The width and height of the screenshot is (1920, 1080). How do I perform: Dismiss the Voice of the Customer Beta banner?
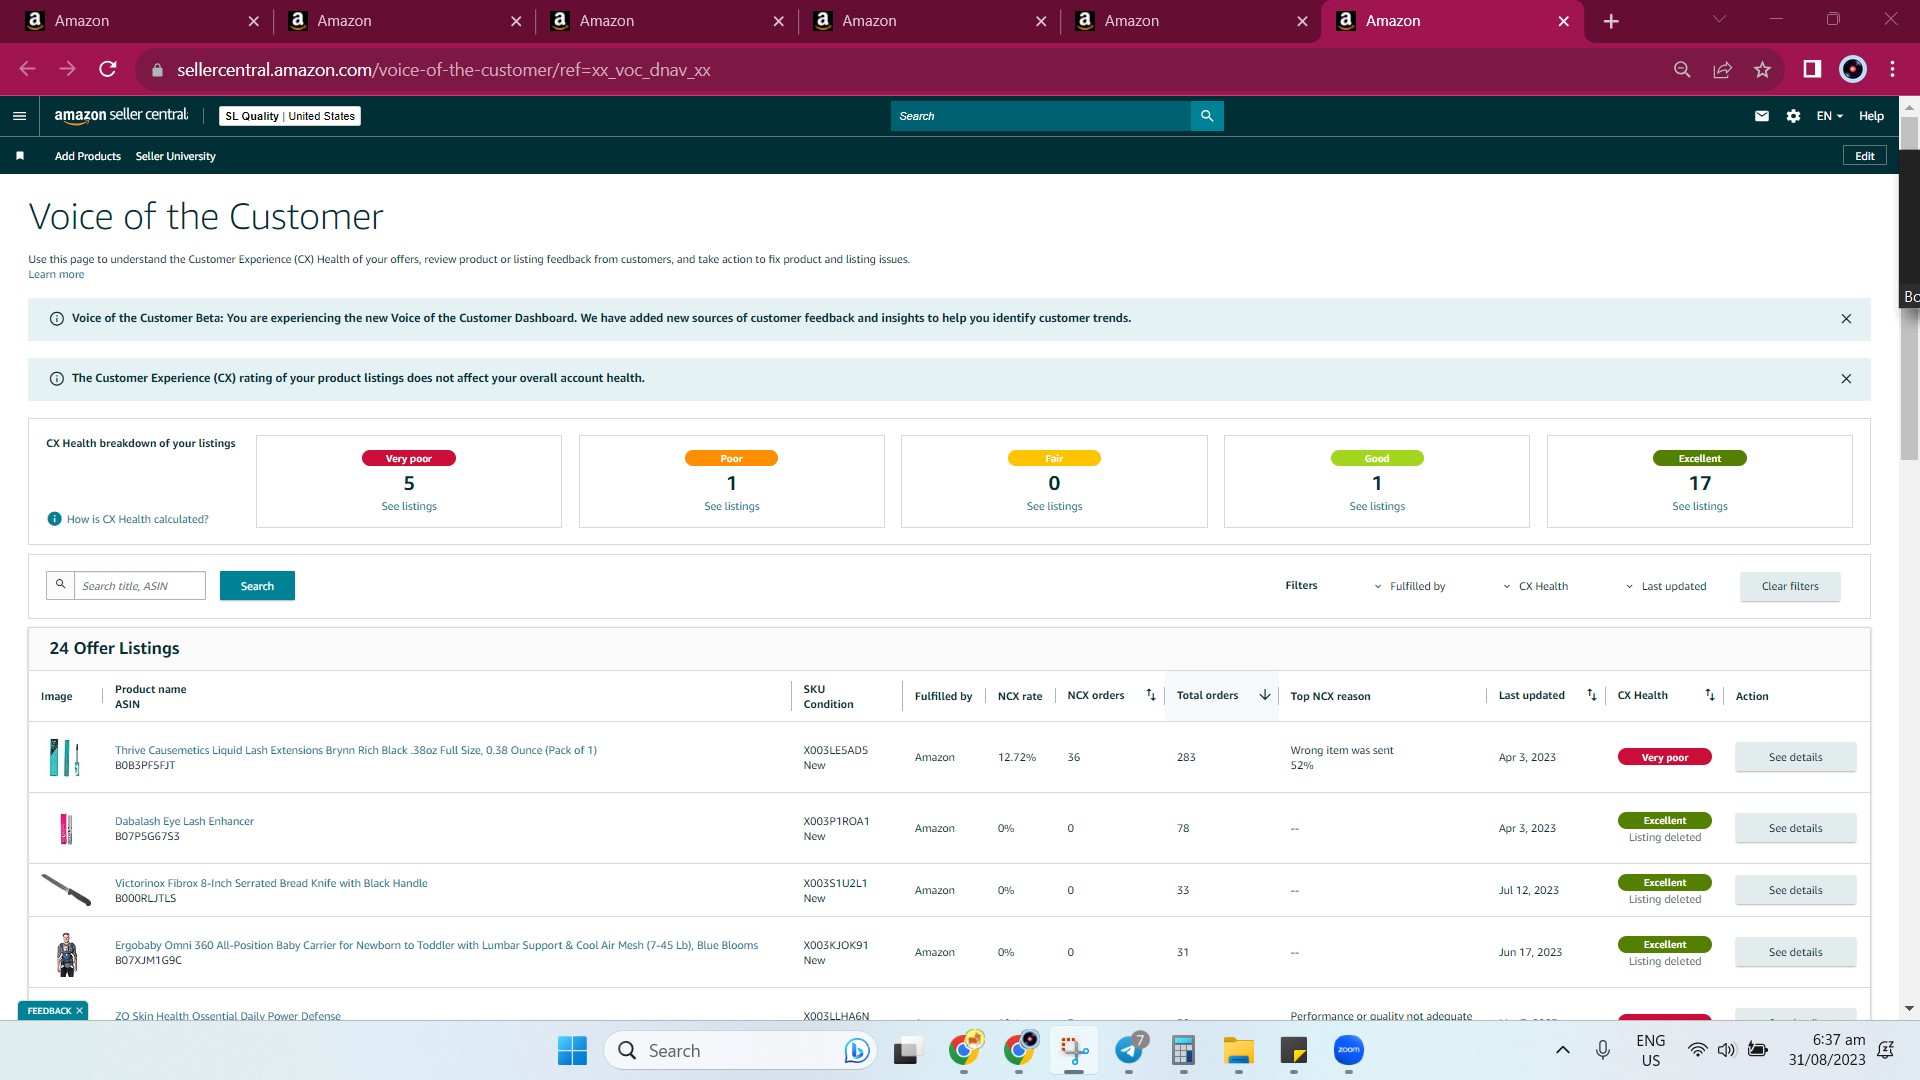1846,319
